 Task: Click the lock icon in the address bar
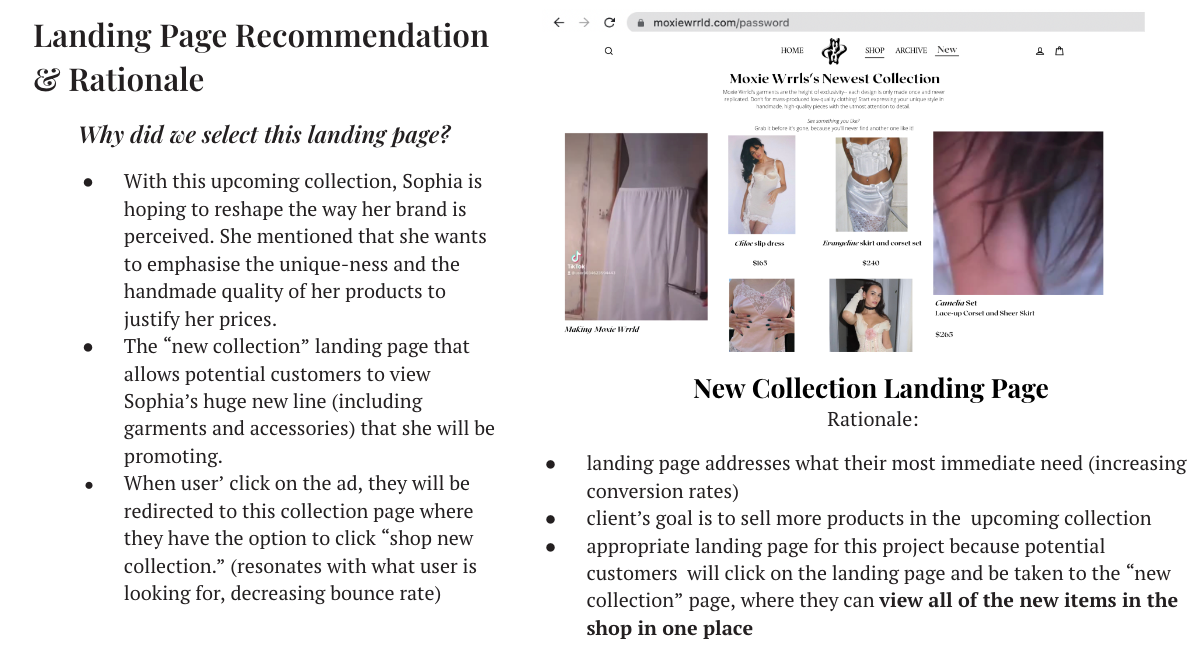click(641, 23)
